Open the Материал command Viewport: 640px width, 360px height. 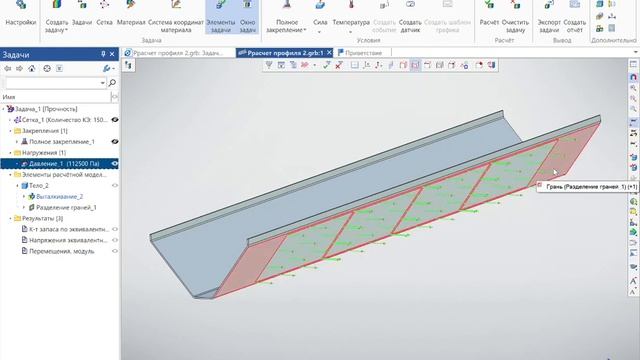click(x=131, y=16)
